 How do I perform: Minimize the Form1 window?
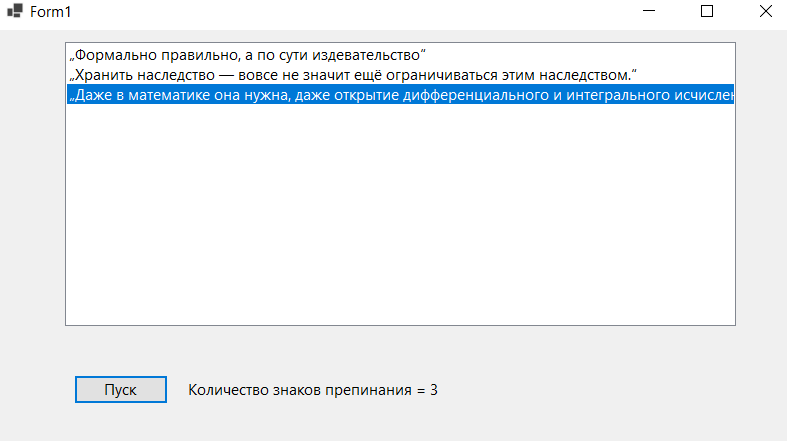(649, 11)
